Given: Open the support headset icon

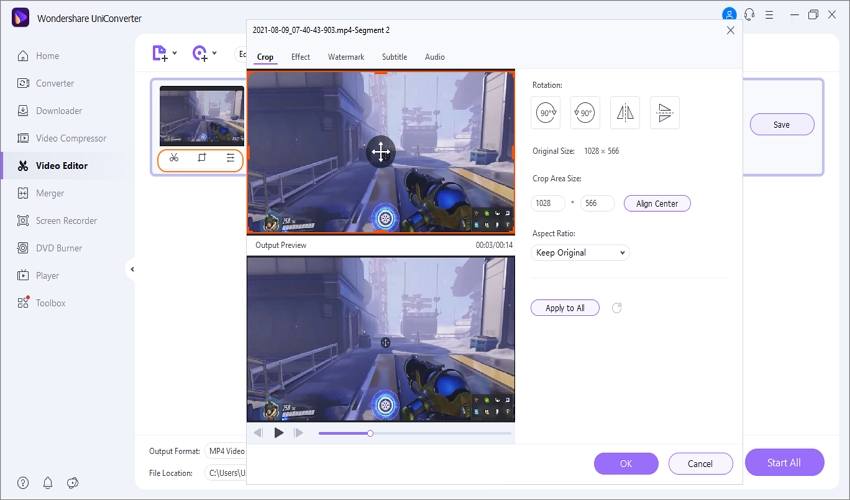Looking at the screenshot, I should [x=750, y=15].
